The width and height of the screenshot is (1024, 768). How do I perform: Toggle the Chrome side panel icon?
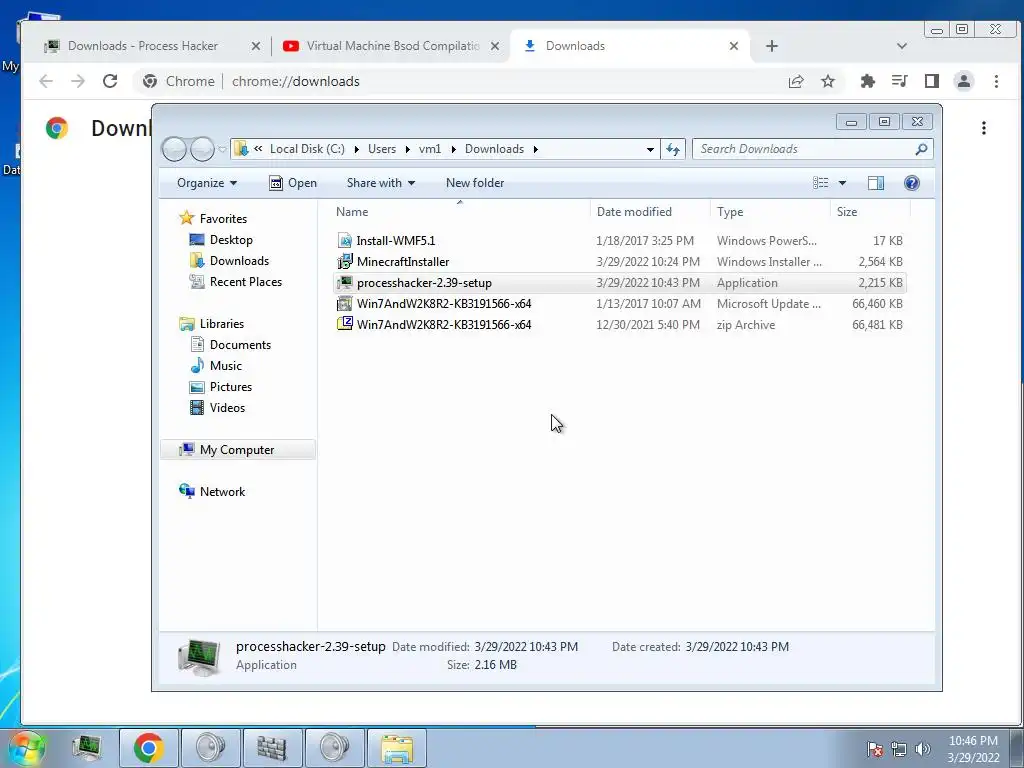932,81
